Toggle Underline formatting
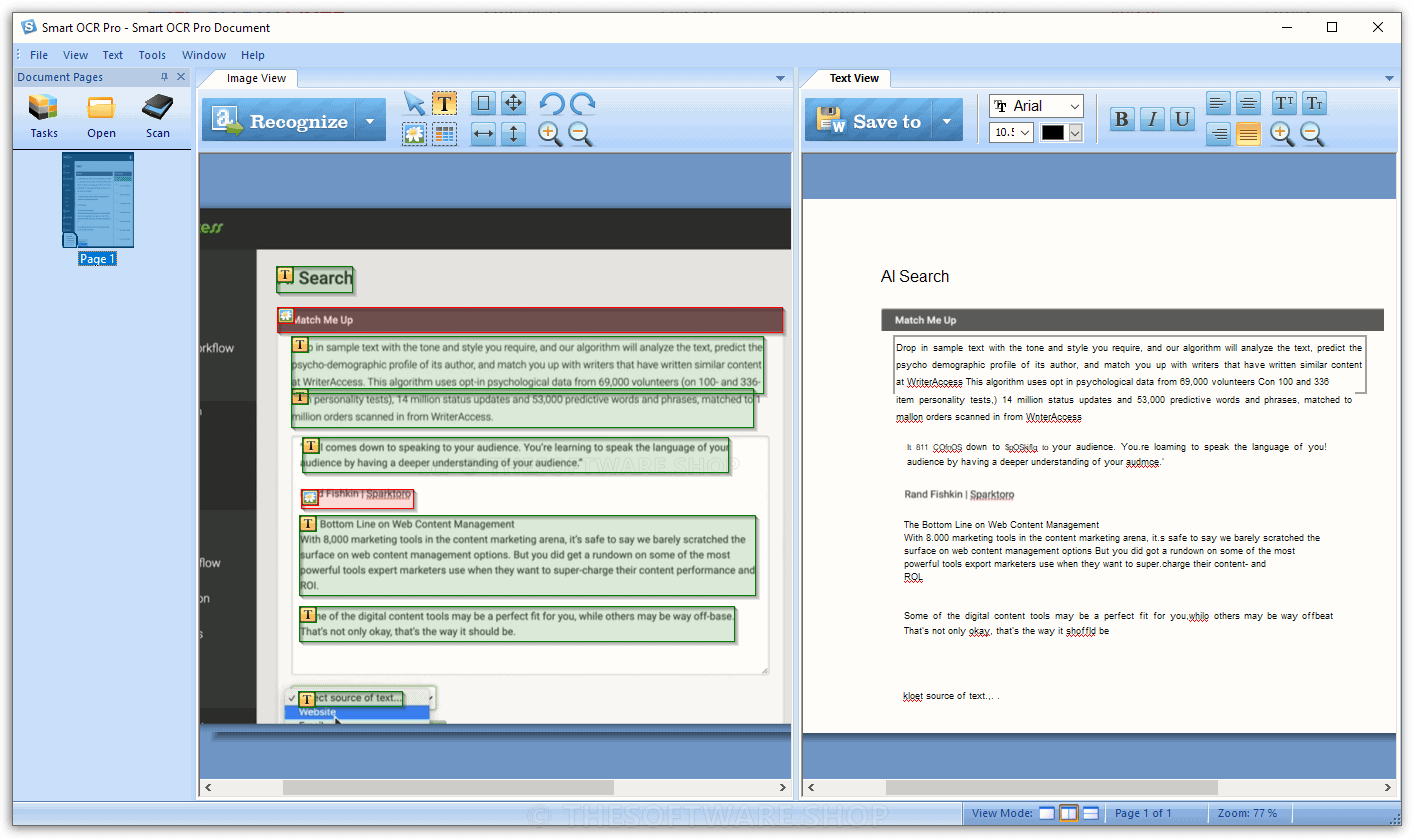 (1183, 120)
